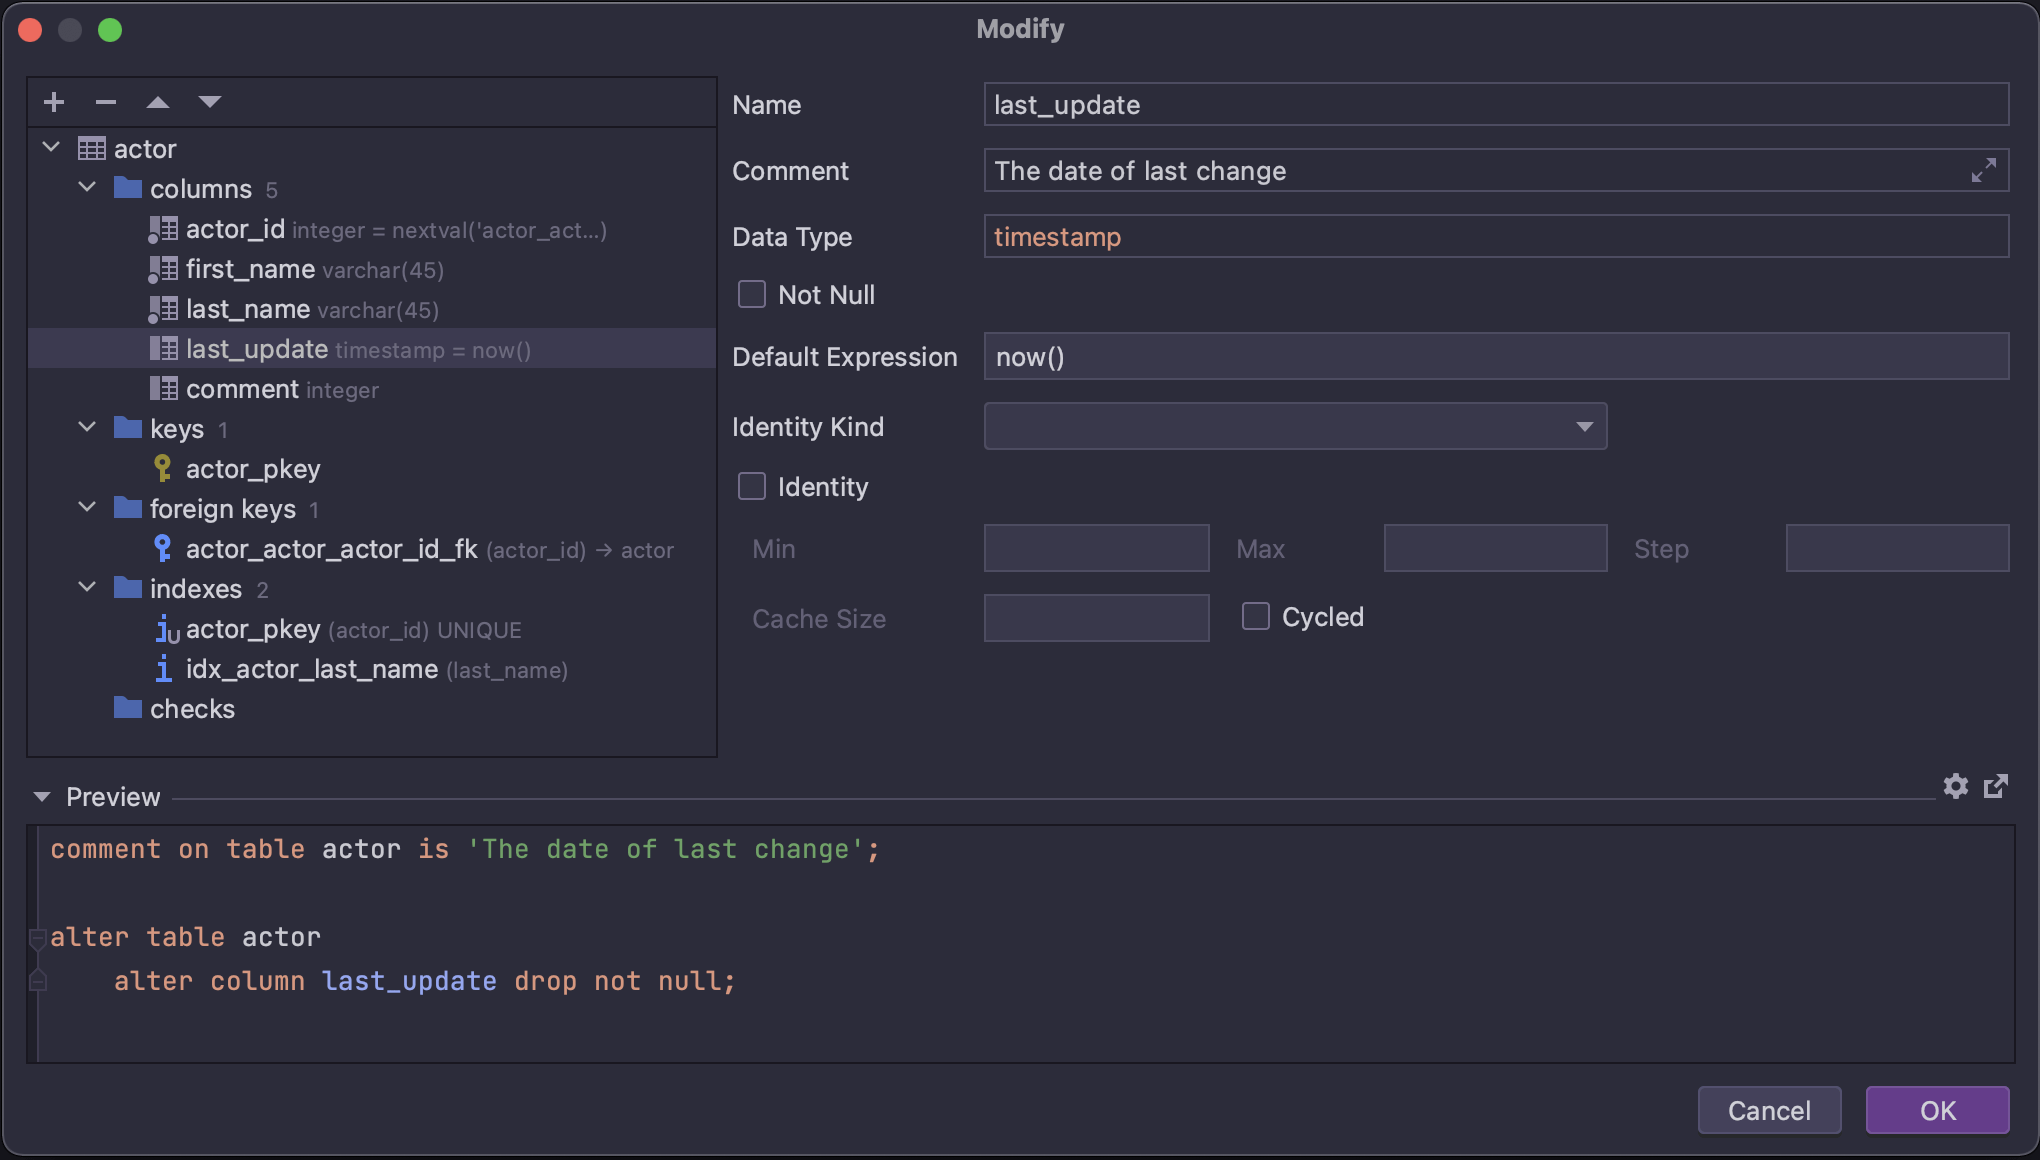This screenshot has height=1160, width=2040.
Task: Check the Identity checkbox
Action: 752,487
